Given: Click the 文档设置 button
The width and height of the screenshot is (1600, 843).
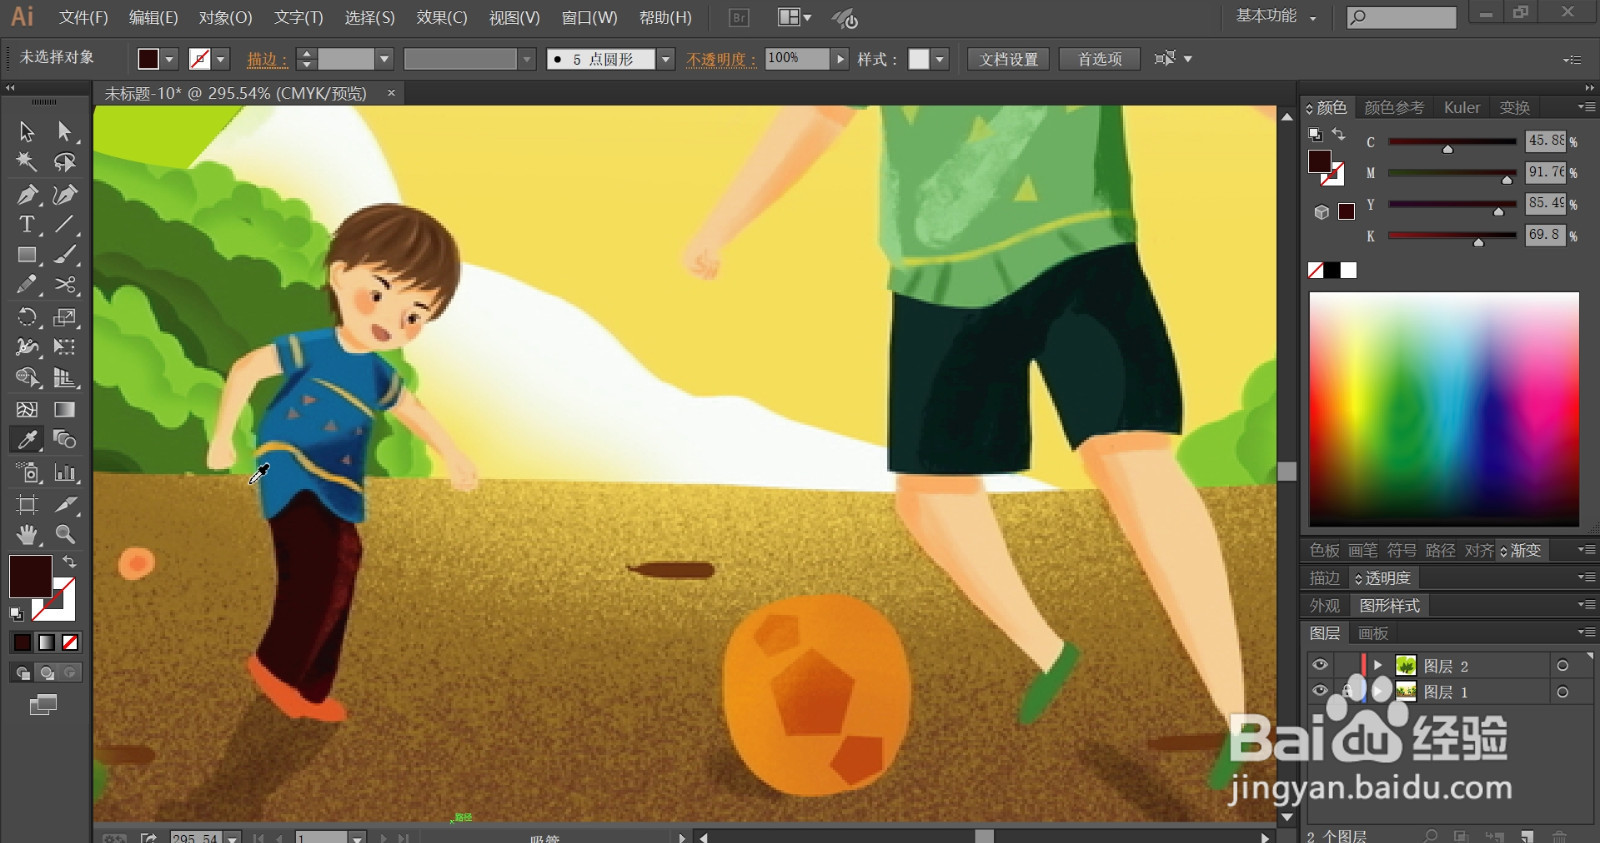Looking at the screenshot, I should pos(1009,59).
